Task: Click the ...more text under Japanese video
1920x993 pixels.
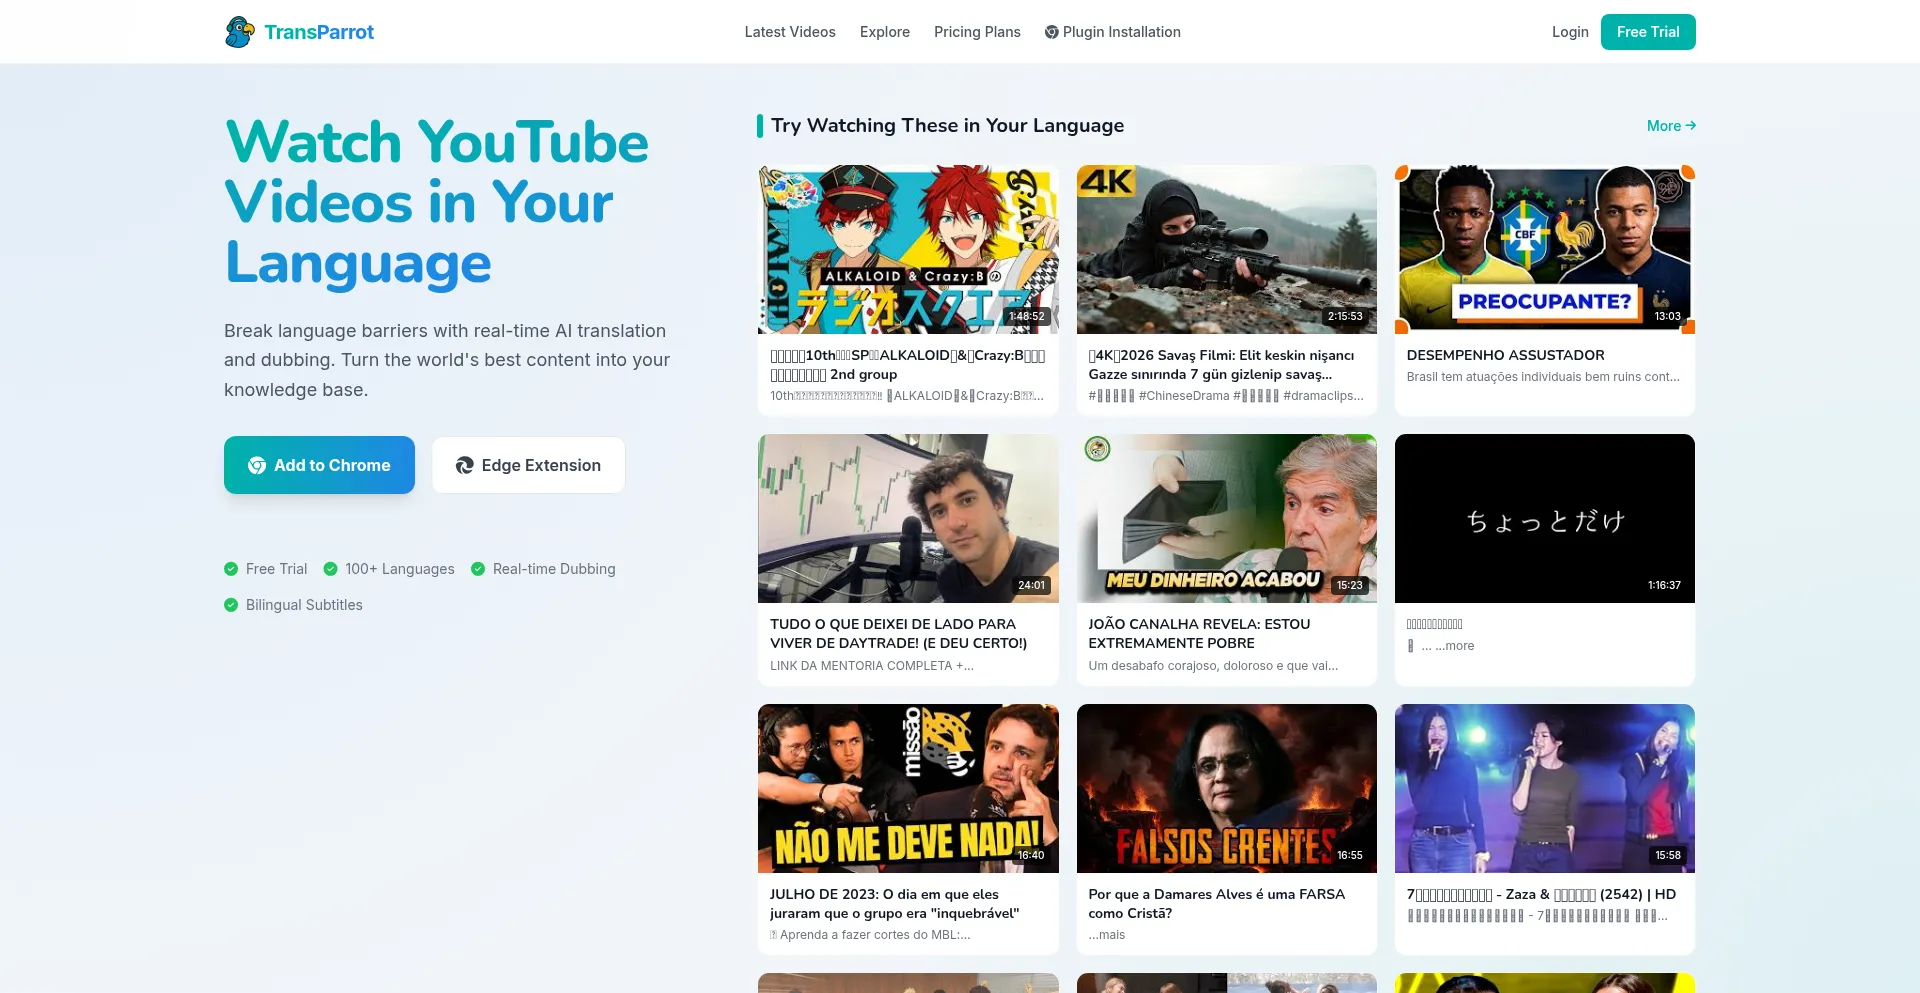Action: 1455,646
